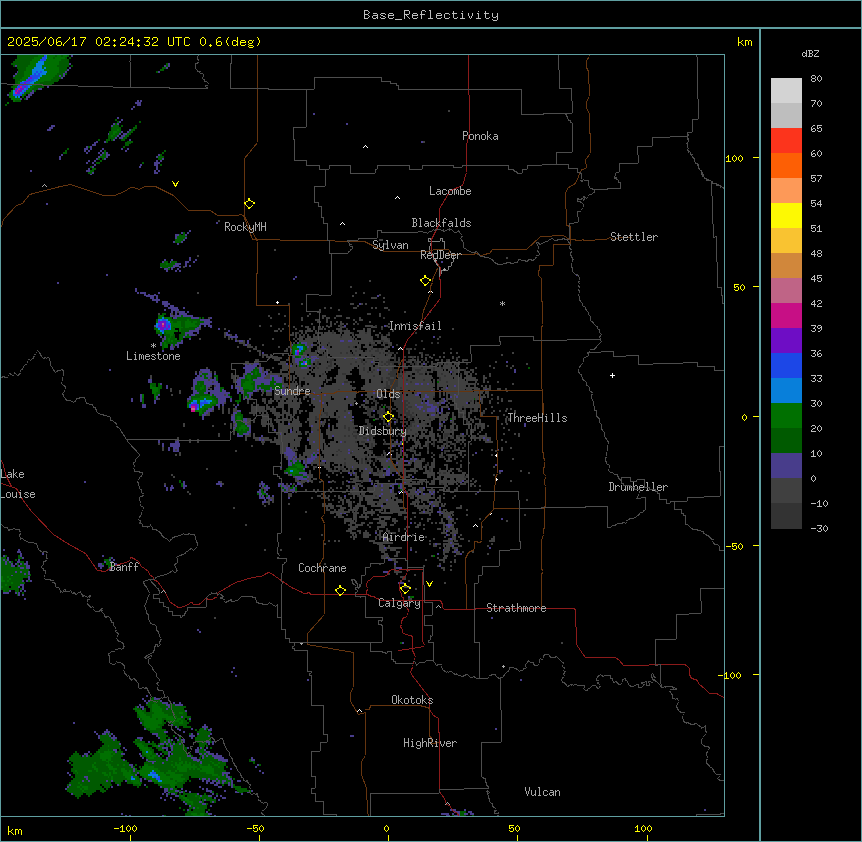Screen dimensions: 862x842
Task: Click the RockyMH label
Action: tap(245, 227)
